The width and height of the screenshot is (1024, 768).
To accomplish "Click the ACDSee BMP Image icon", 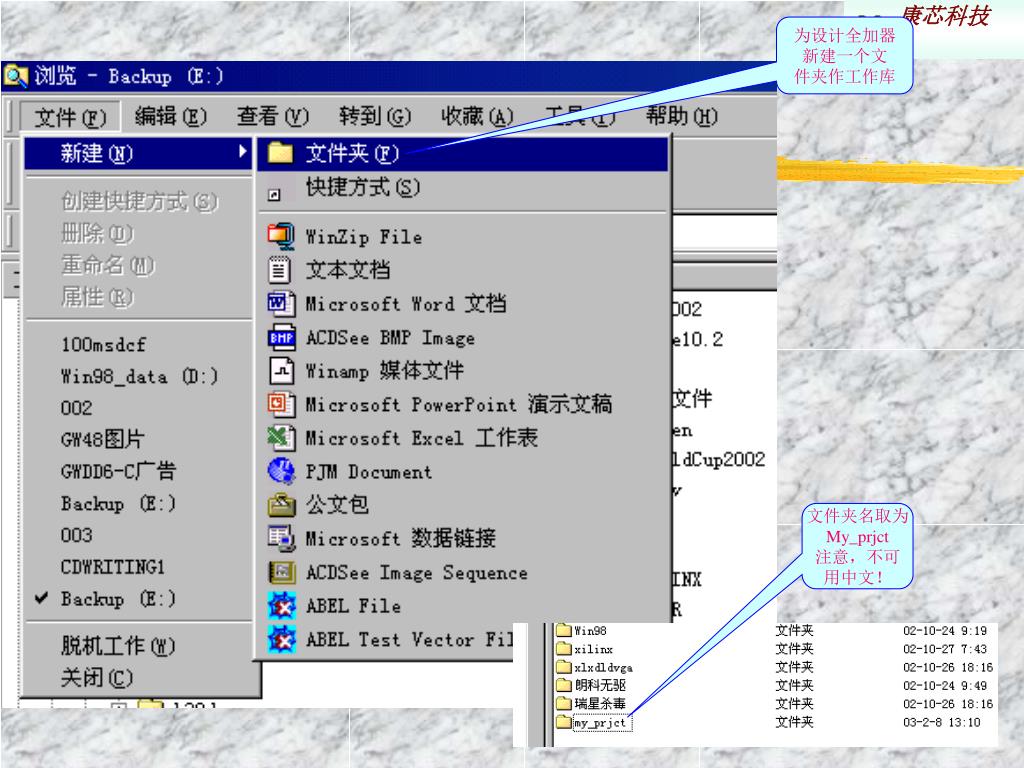I will coord(281,337).
